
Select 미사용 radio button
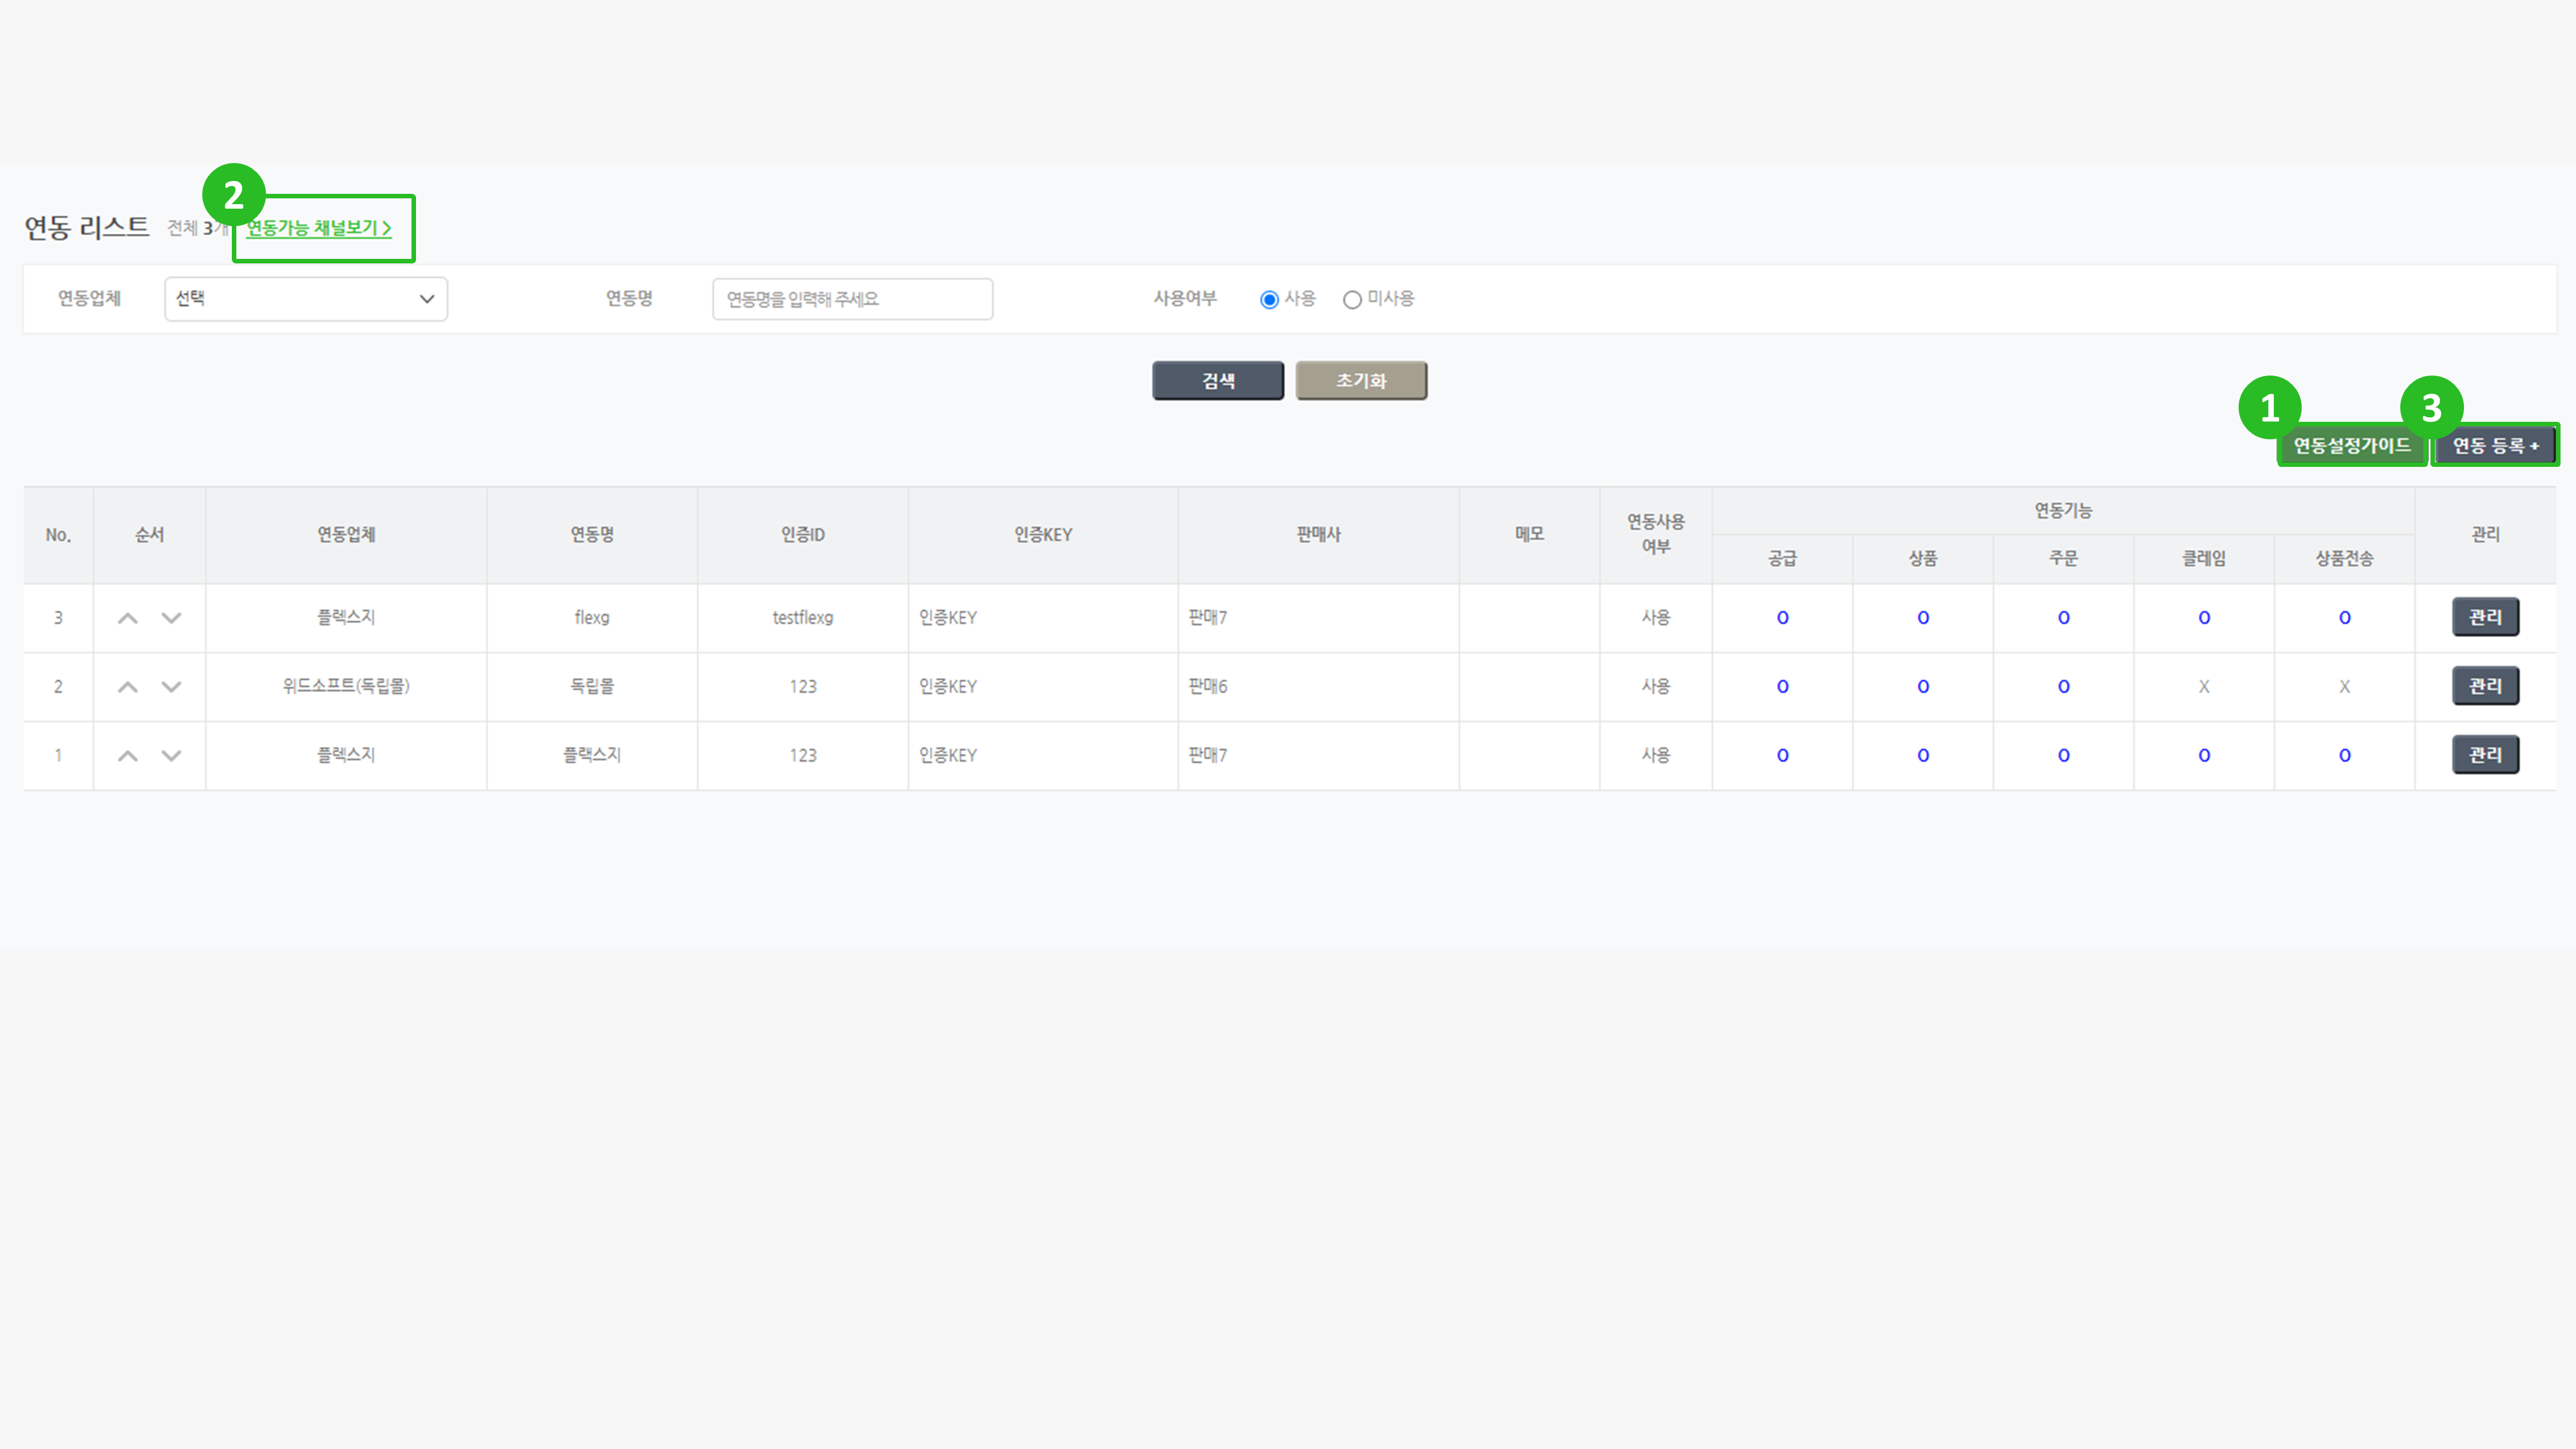click(x=1352, y=299)
